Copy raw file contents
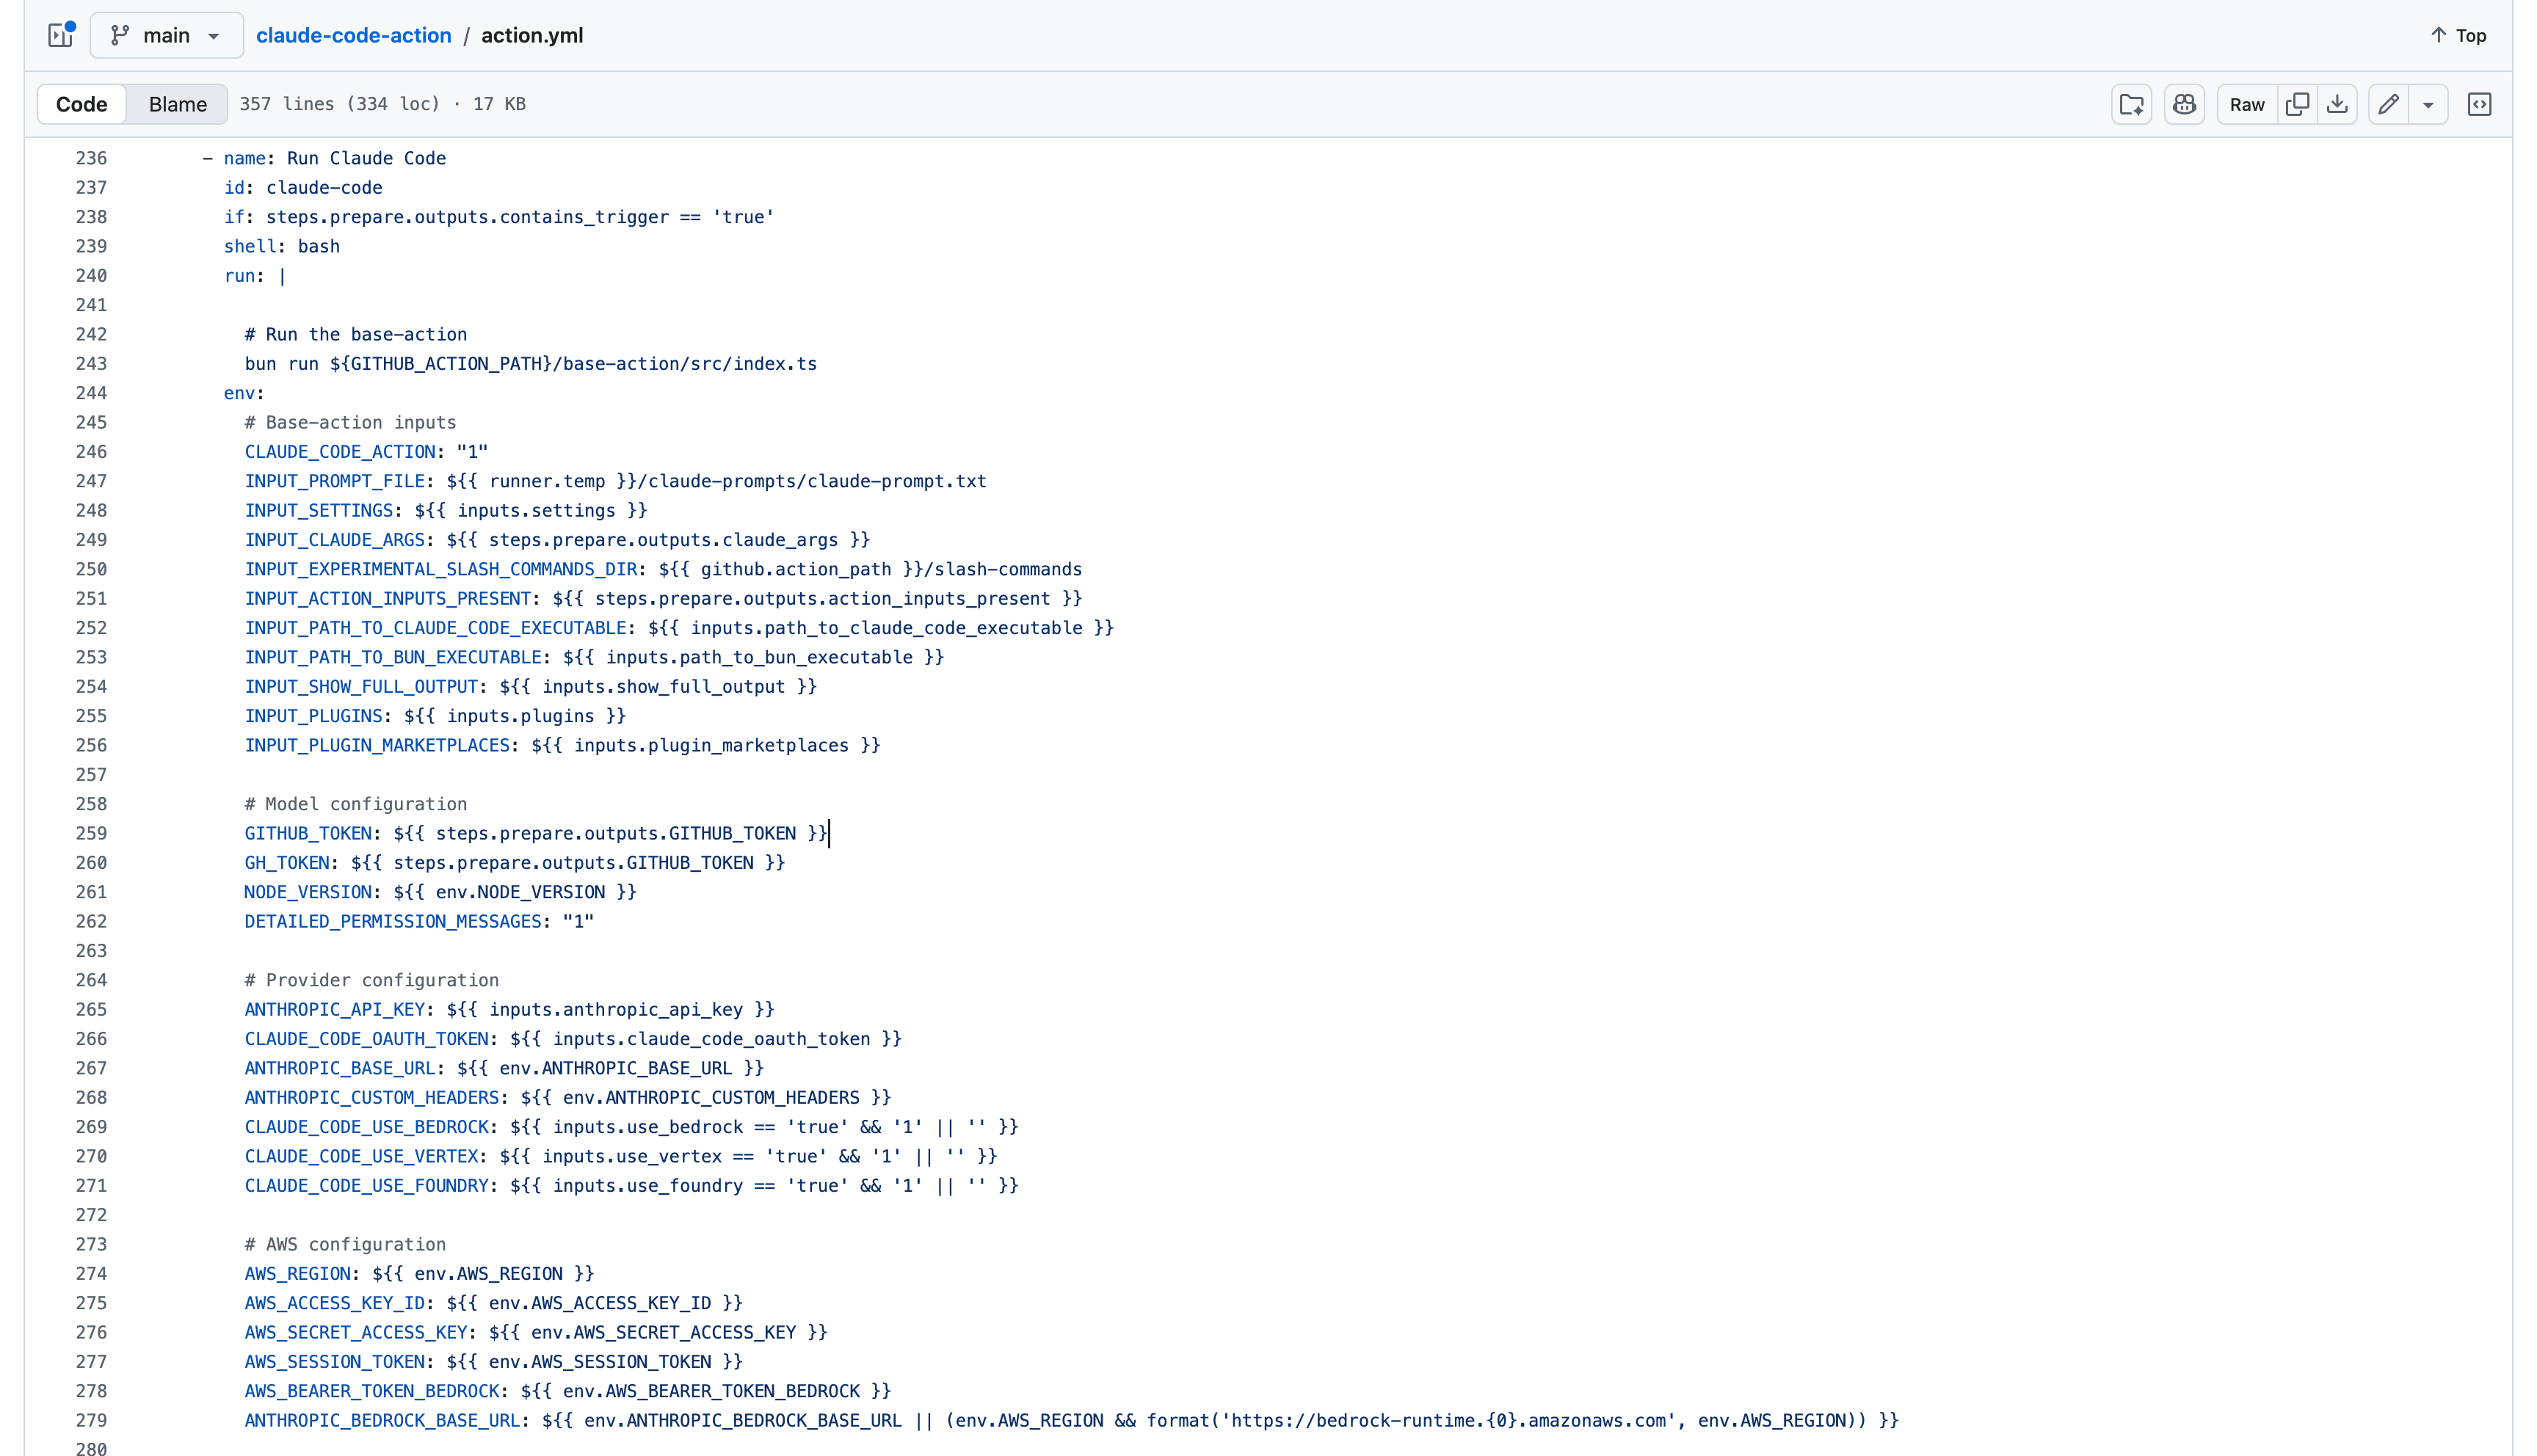 [x=2297, y=104]
